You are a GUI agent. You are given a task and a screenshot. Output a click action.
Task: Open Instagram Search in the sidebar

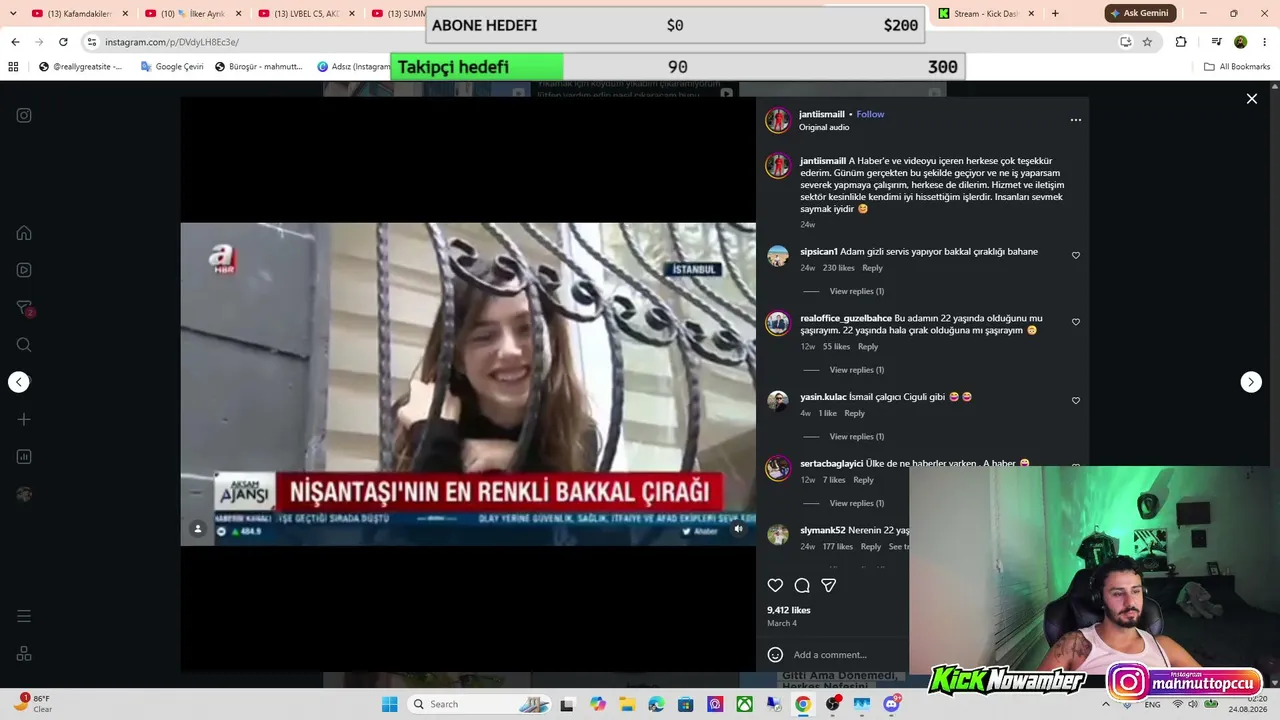pos(24,345)
